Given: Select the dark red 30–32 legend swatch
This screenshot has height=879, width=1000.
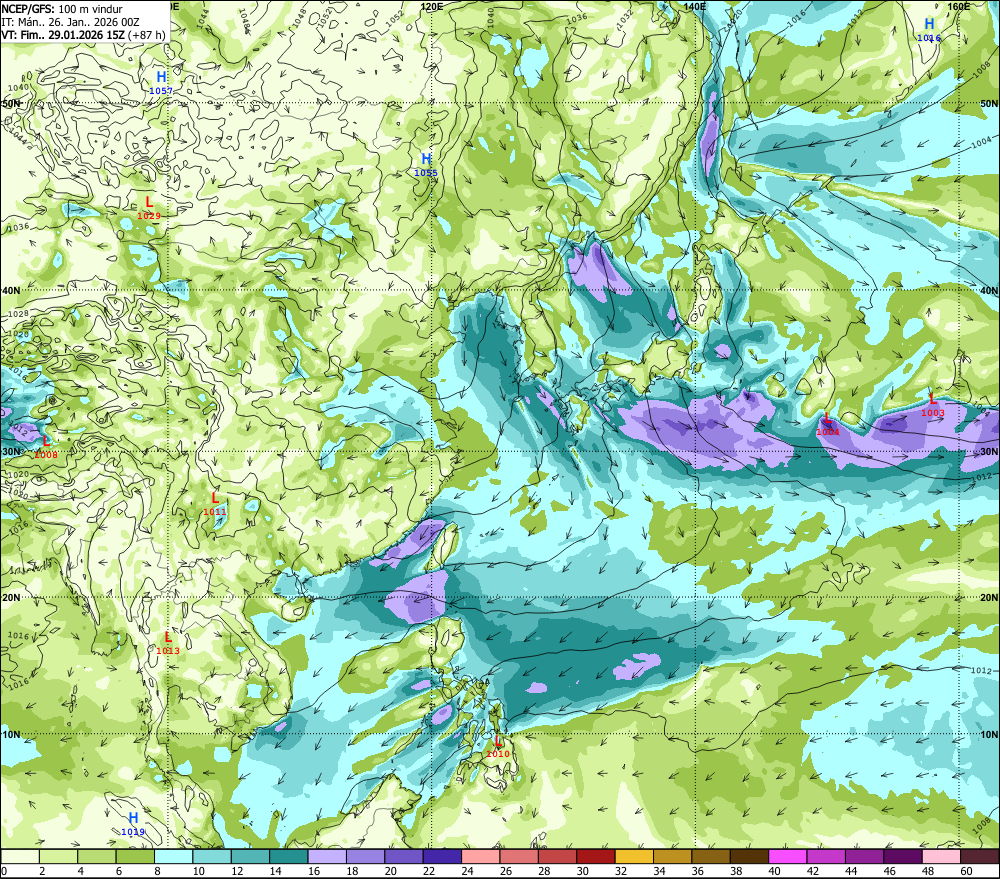Looking at the screenshot, I should 596,856.
